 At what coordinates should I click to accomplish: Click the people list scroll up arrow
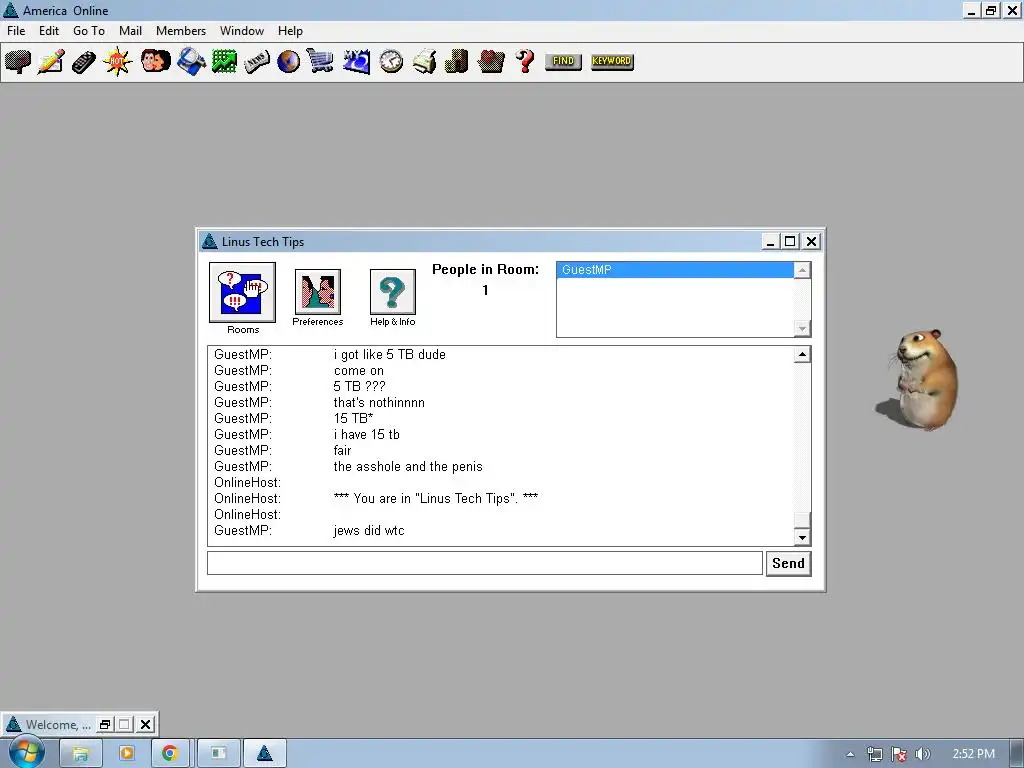point(802,270)
